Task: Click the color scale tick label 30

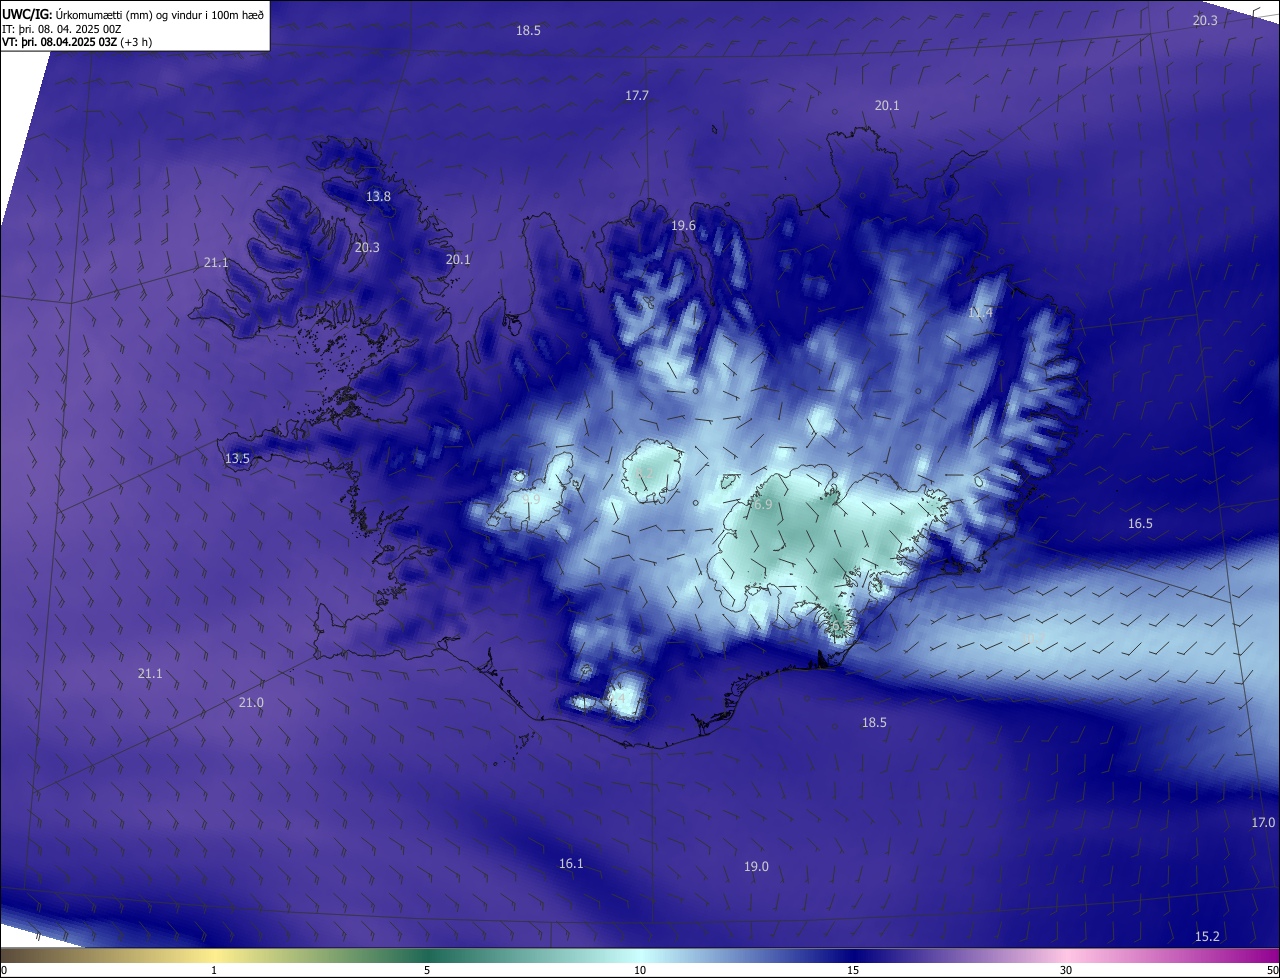Action: [x=1066, y=971]
